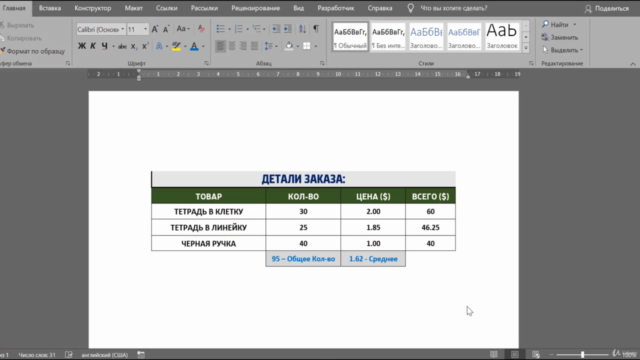The height and width of the screenshot is (360, 640).
Task: Click Replace (Заменить)
Action: coord(560,38)
